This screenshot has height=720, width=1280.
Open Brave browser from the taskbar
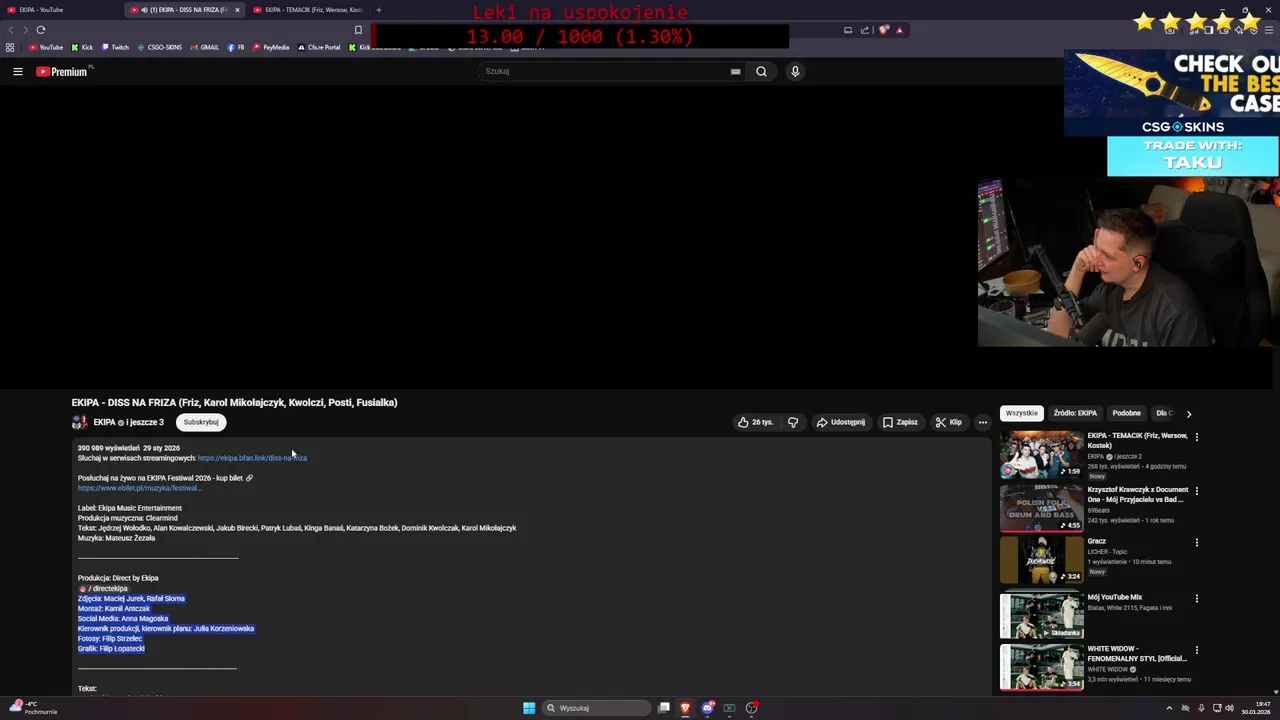[x=685, y=708]
